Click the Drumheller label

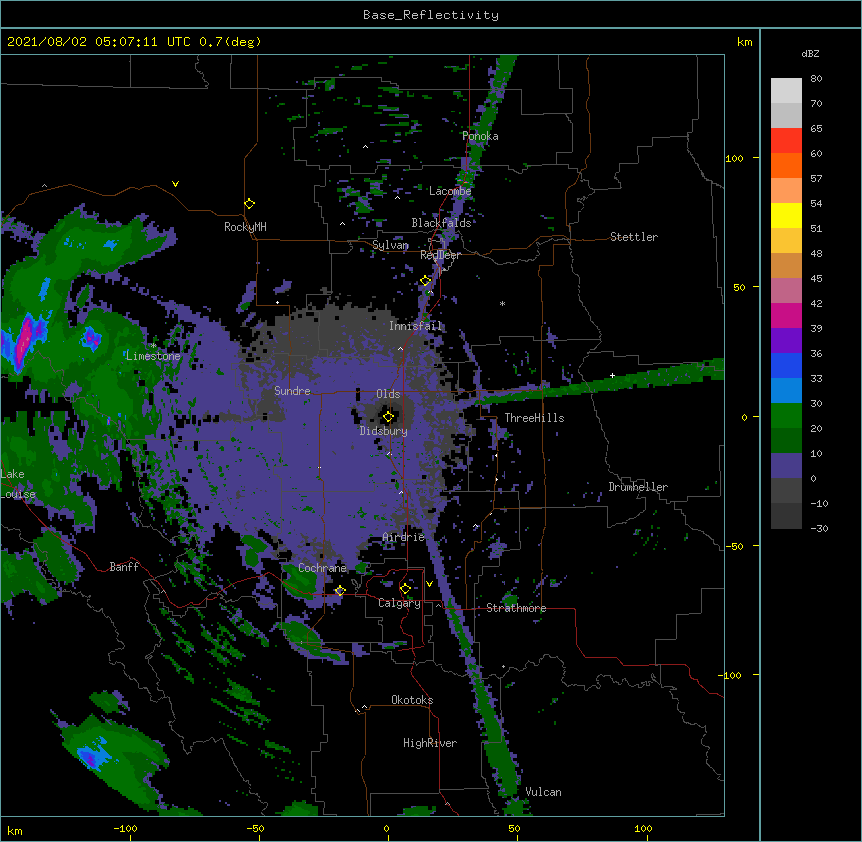click(x=638, y=487)
